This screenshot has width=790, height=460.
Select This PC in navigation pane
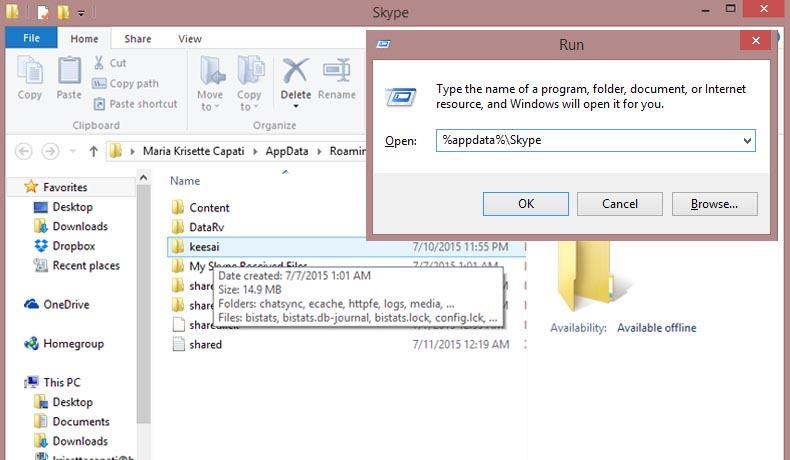tap(61, 382)
